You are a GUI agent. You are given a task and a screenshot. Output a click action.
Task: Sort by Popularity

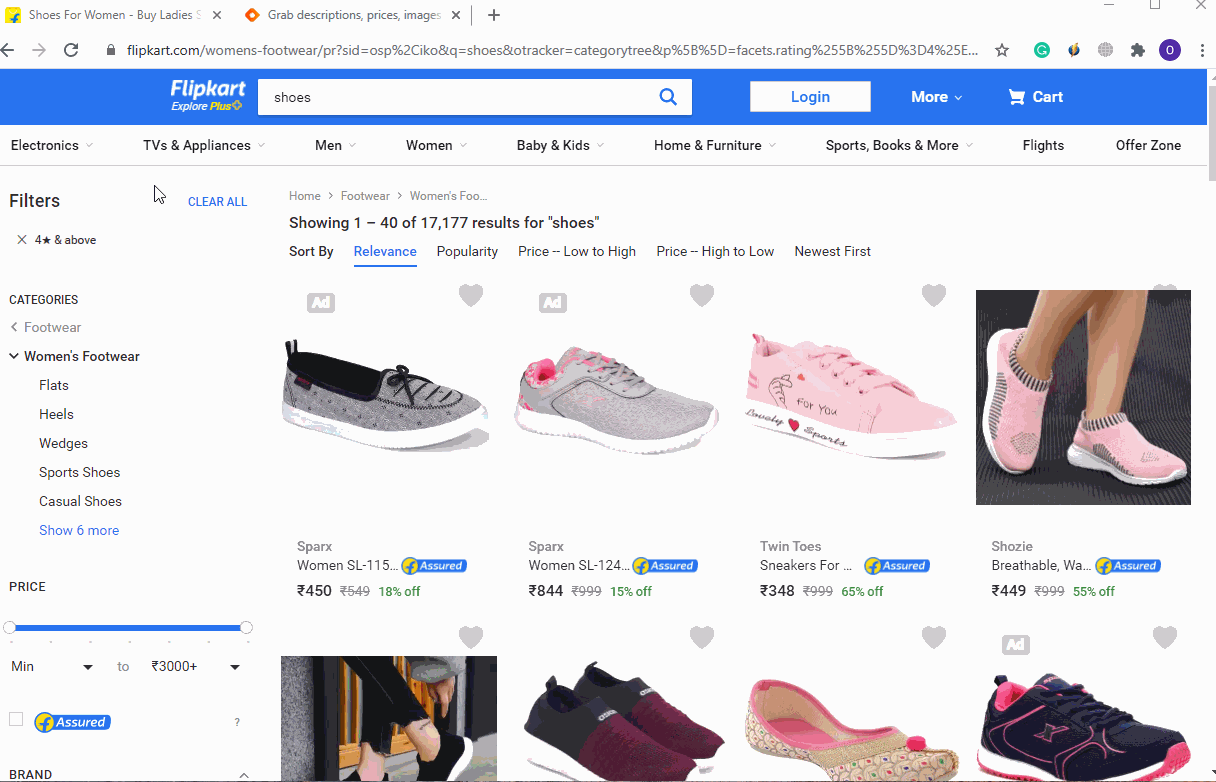(x=467, y=251)
